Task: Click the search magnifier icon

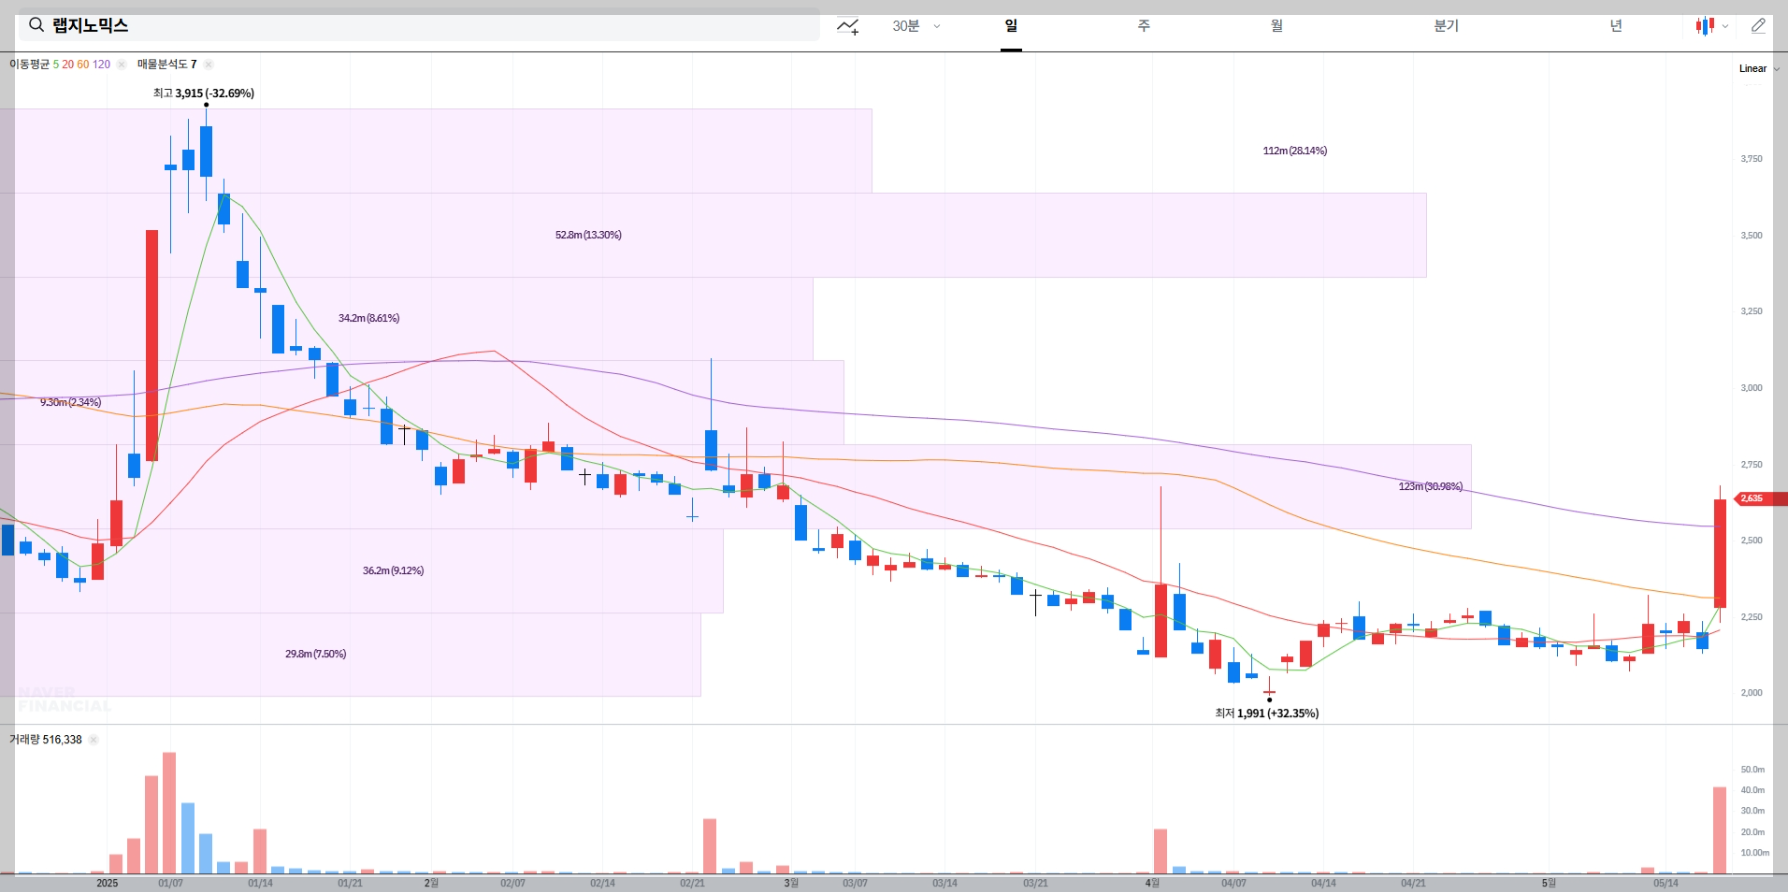Action: tap(37, 25)
